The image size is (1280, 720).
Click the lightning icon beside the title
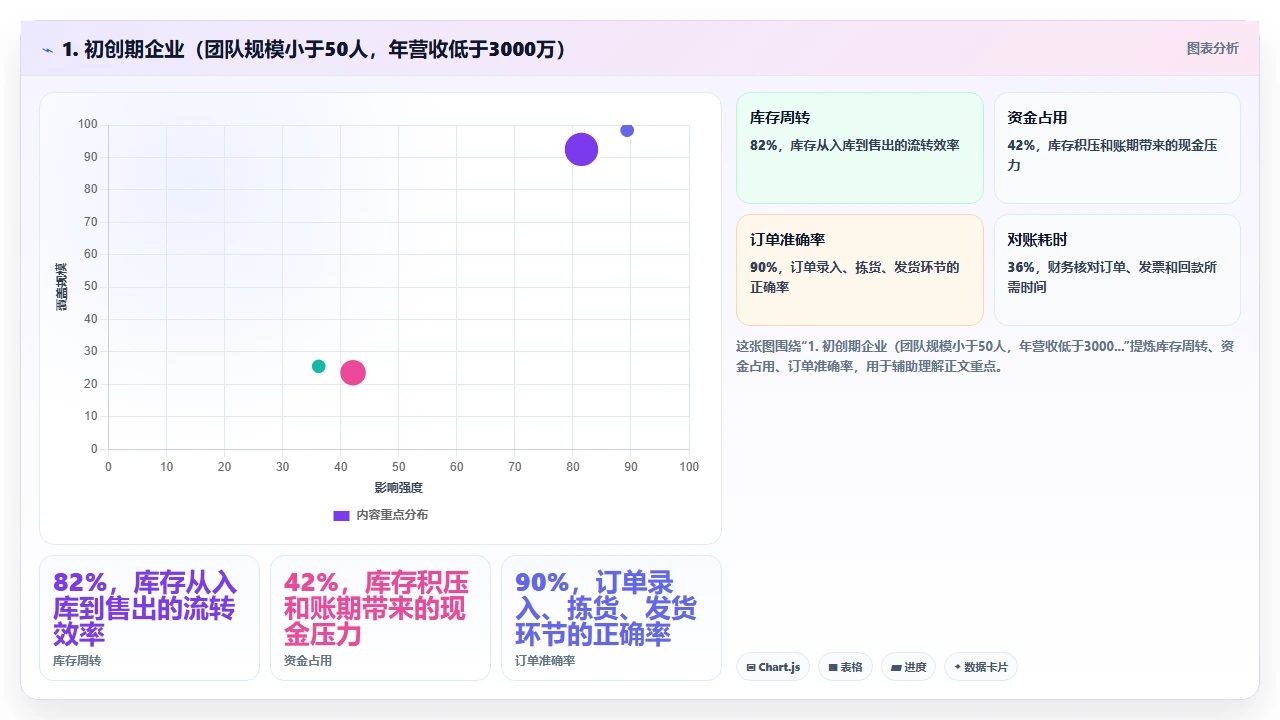(x=47, y=50)
